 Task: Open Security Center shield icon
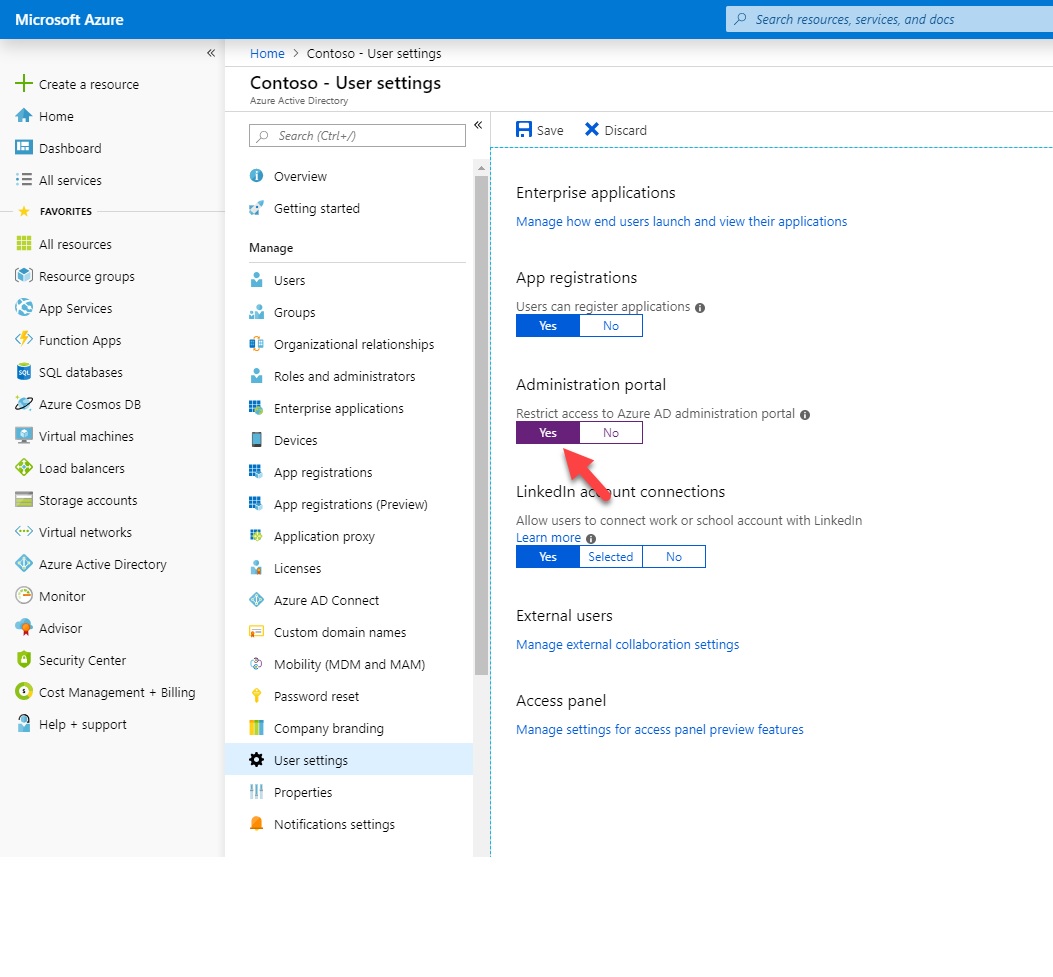click(24, 659)
